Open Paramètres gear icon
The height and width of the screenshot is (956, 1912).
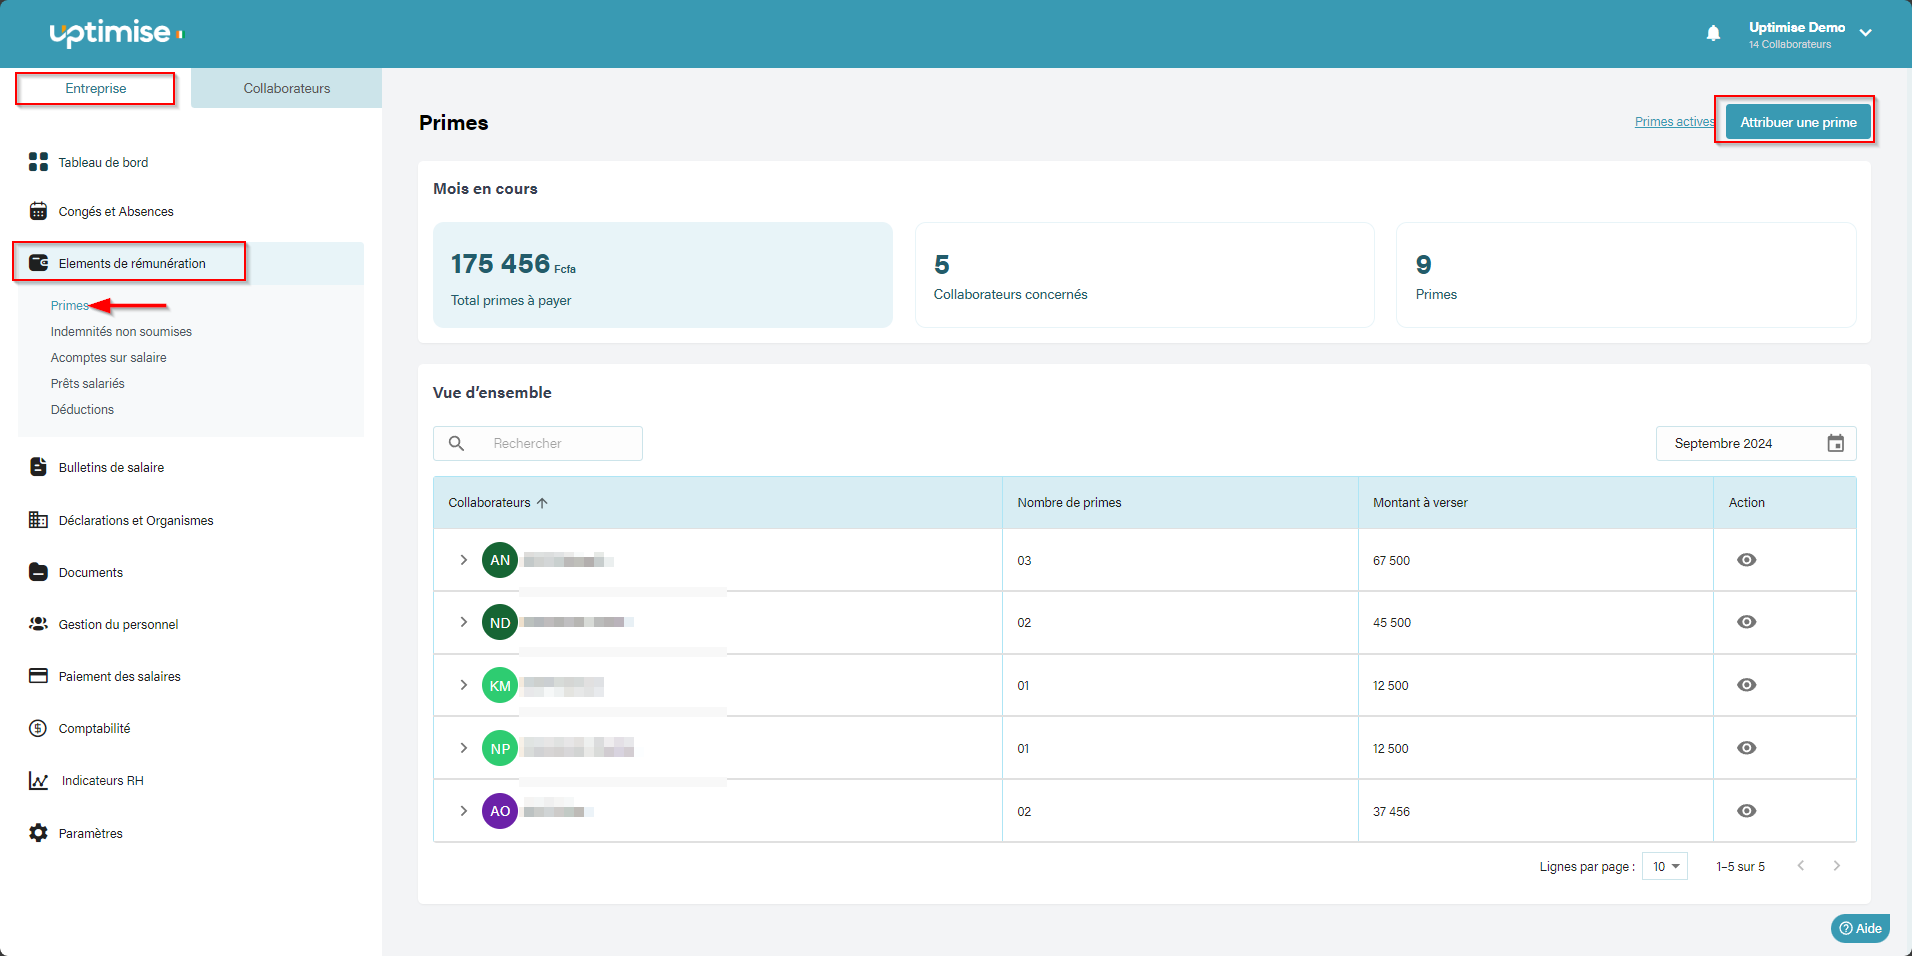pyautogui.click(x=38, y=833)
